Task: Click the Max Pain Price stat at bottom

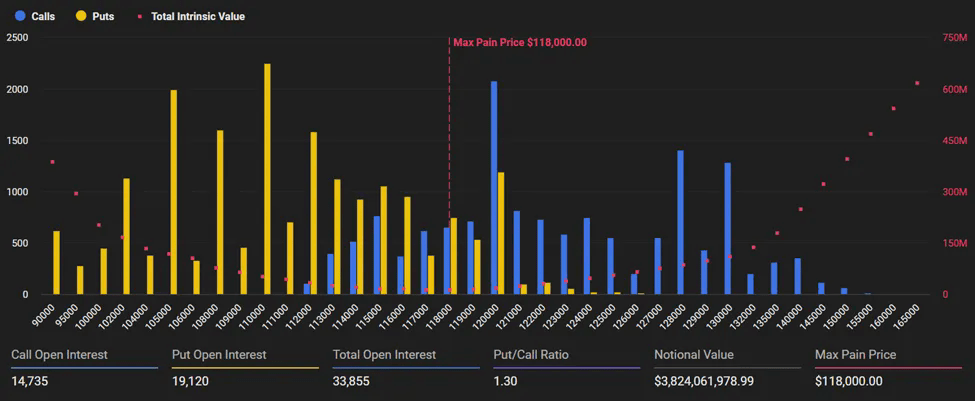Action: click(889, 368)
